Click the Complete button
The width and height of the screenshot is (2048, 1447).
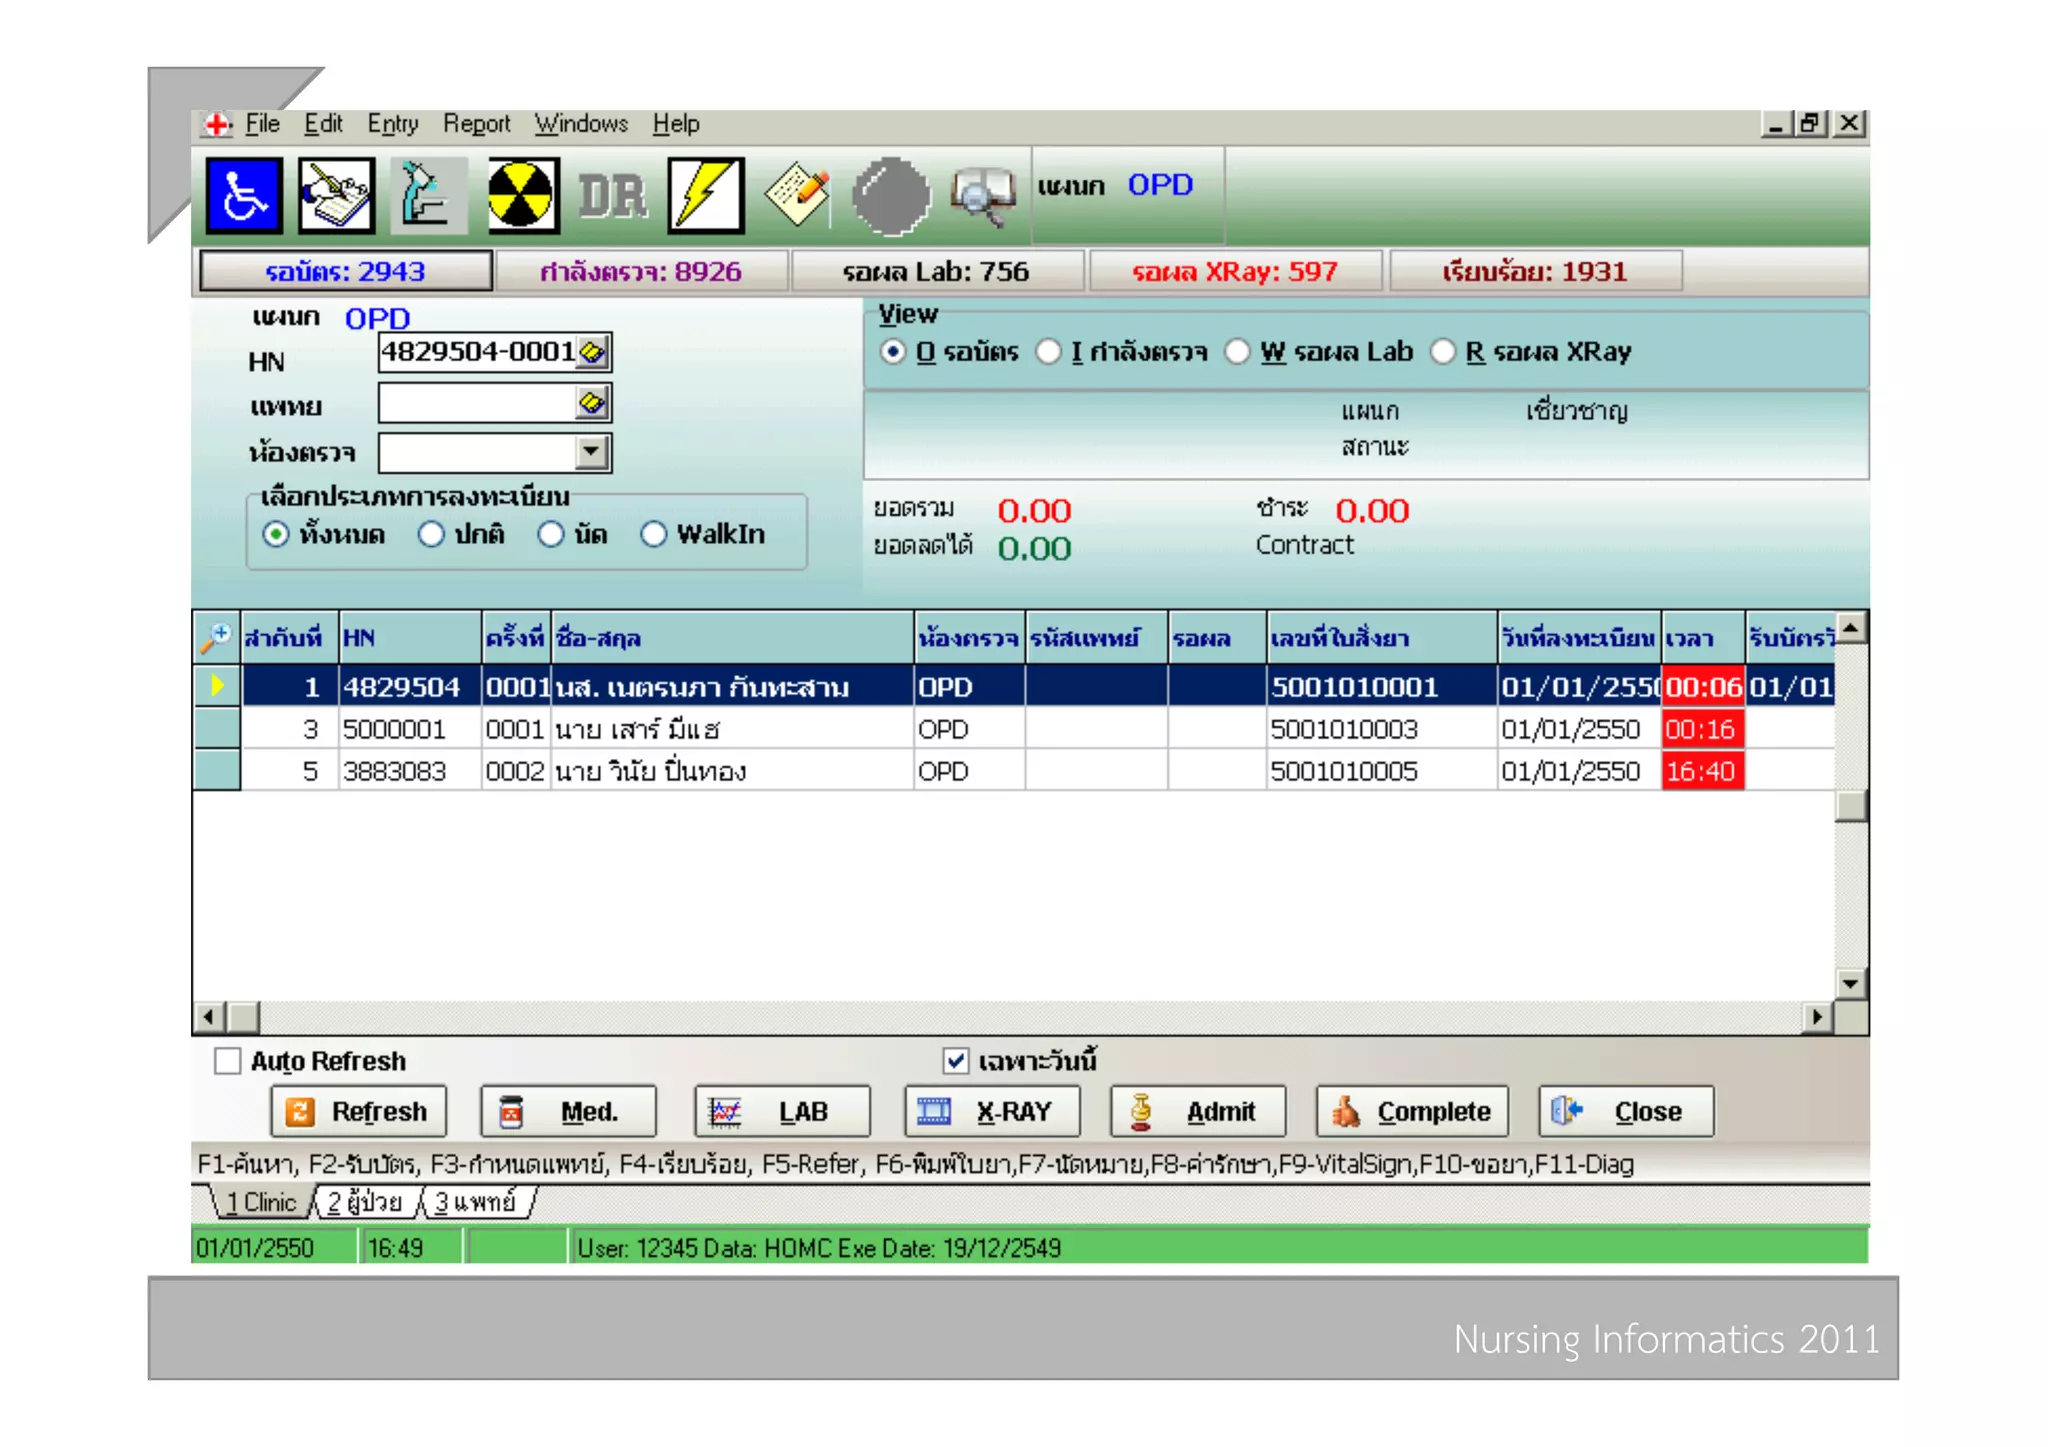click(x=1412, y=1112)
